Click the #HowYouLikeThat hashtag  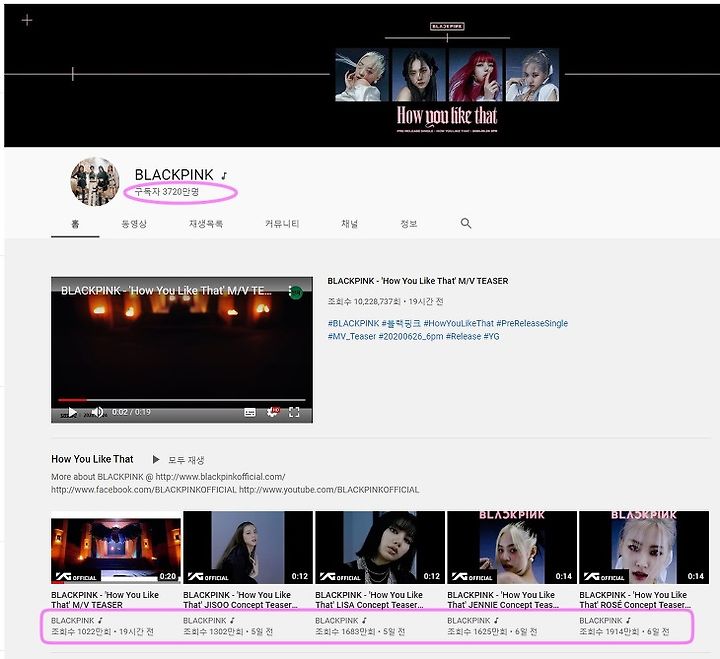(458, 323)
